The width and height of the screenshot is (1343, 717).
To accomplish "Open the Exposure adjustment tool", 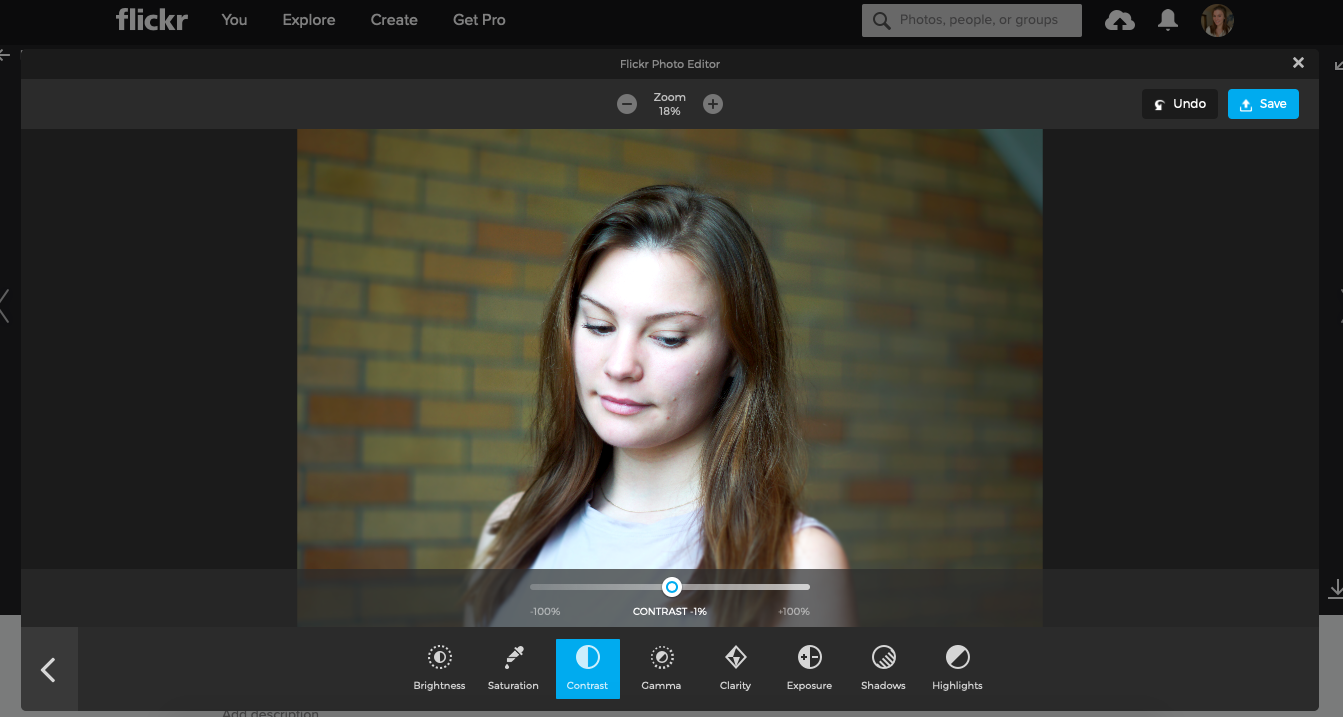I will coord(809,667).
